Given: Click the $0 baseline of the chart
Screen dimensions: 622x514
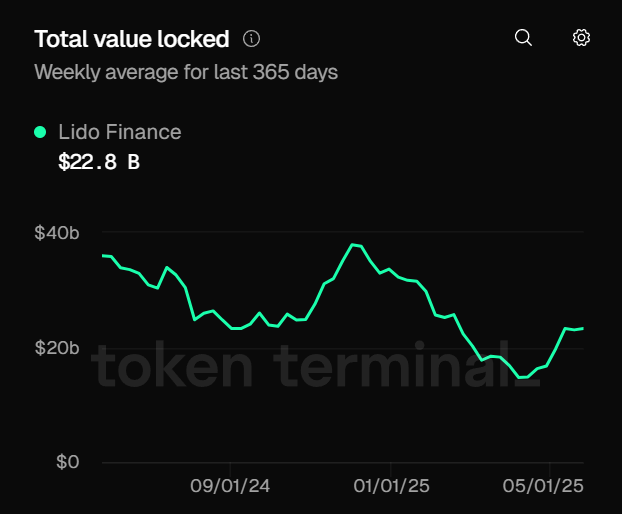Looking at the screenshot, I should [340, 462].
